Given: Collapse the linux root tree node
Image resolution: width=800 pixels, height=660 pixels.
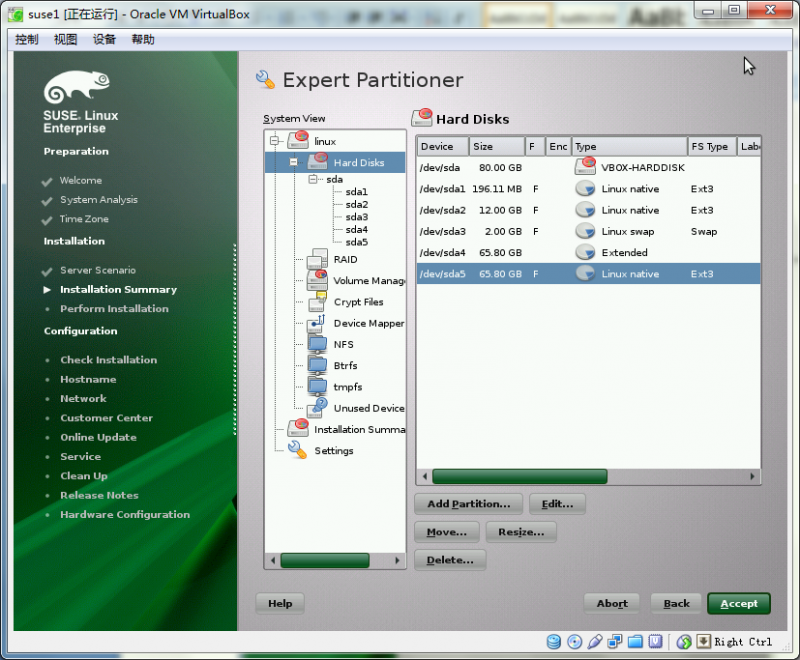Looking at the screenshot, I should 272,140.
